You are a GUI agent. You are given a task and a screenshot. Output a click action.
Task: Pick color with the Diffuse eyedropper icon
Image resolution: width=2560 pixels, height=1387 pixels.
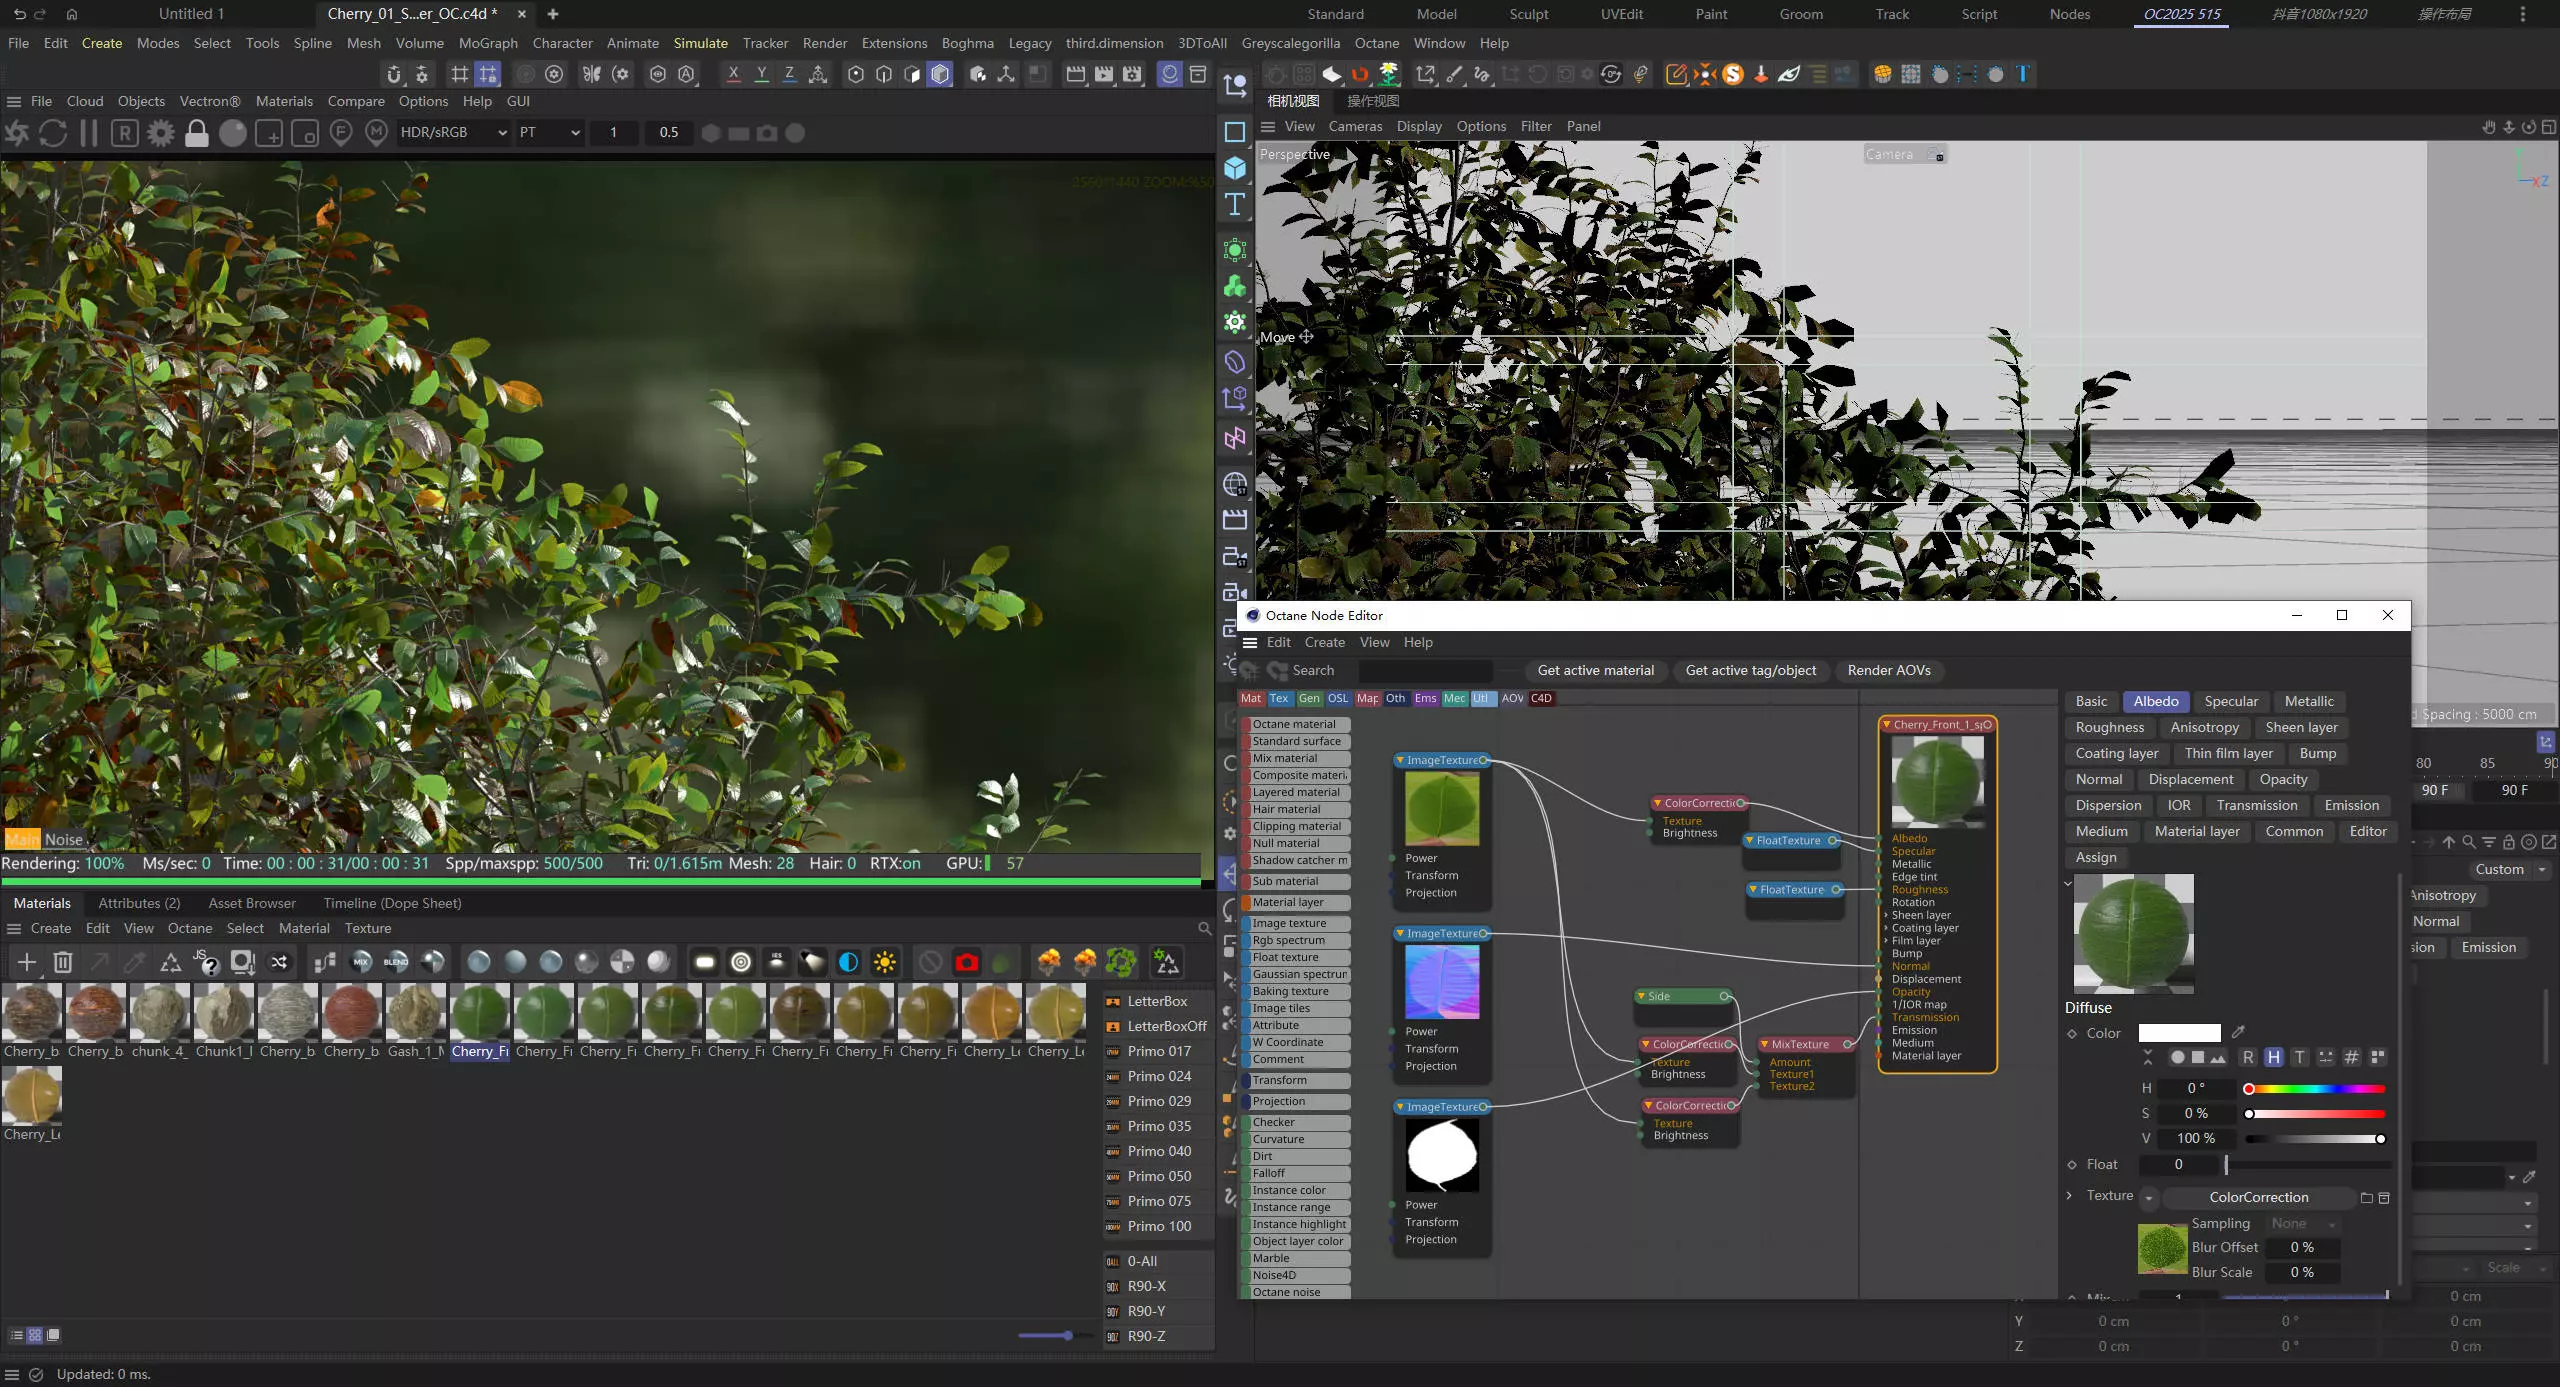coord(2239,1032)
